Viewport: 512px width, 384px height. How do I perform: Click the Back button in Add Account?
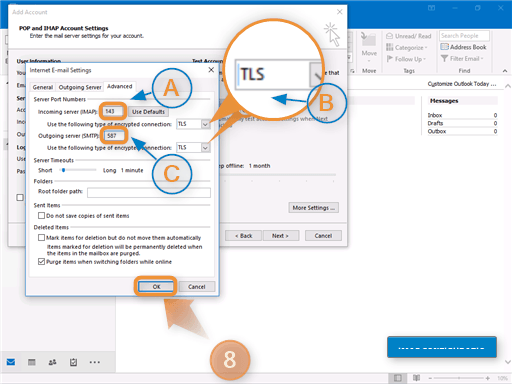click(244, 236)
